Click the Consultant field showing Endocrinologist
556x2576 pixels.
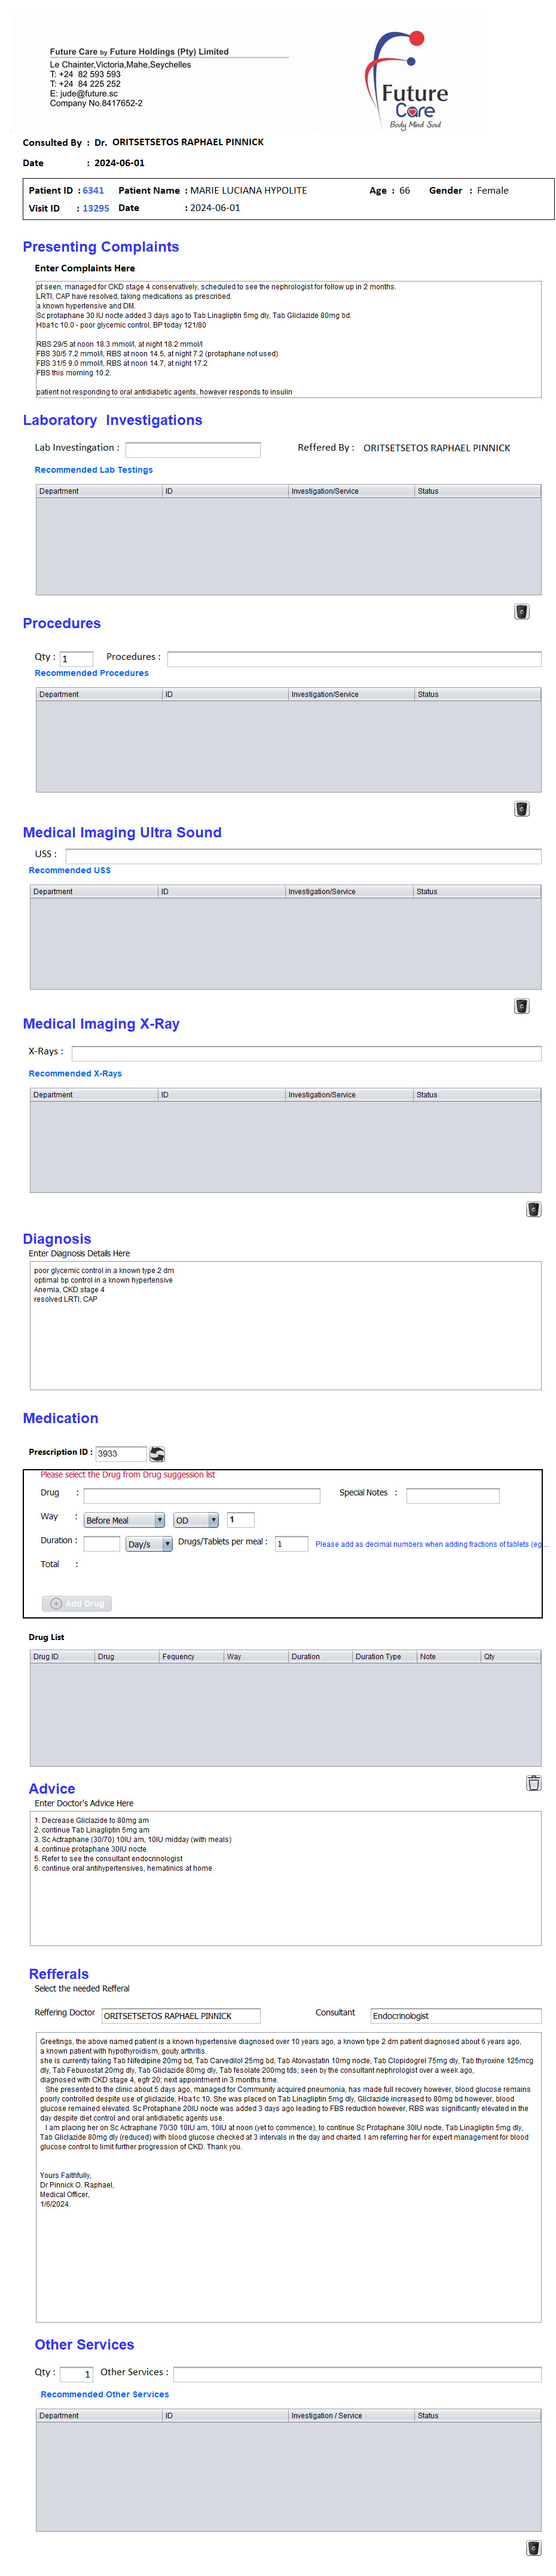(x=455, y=2016)
